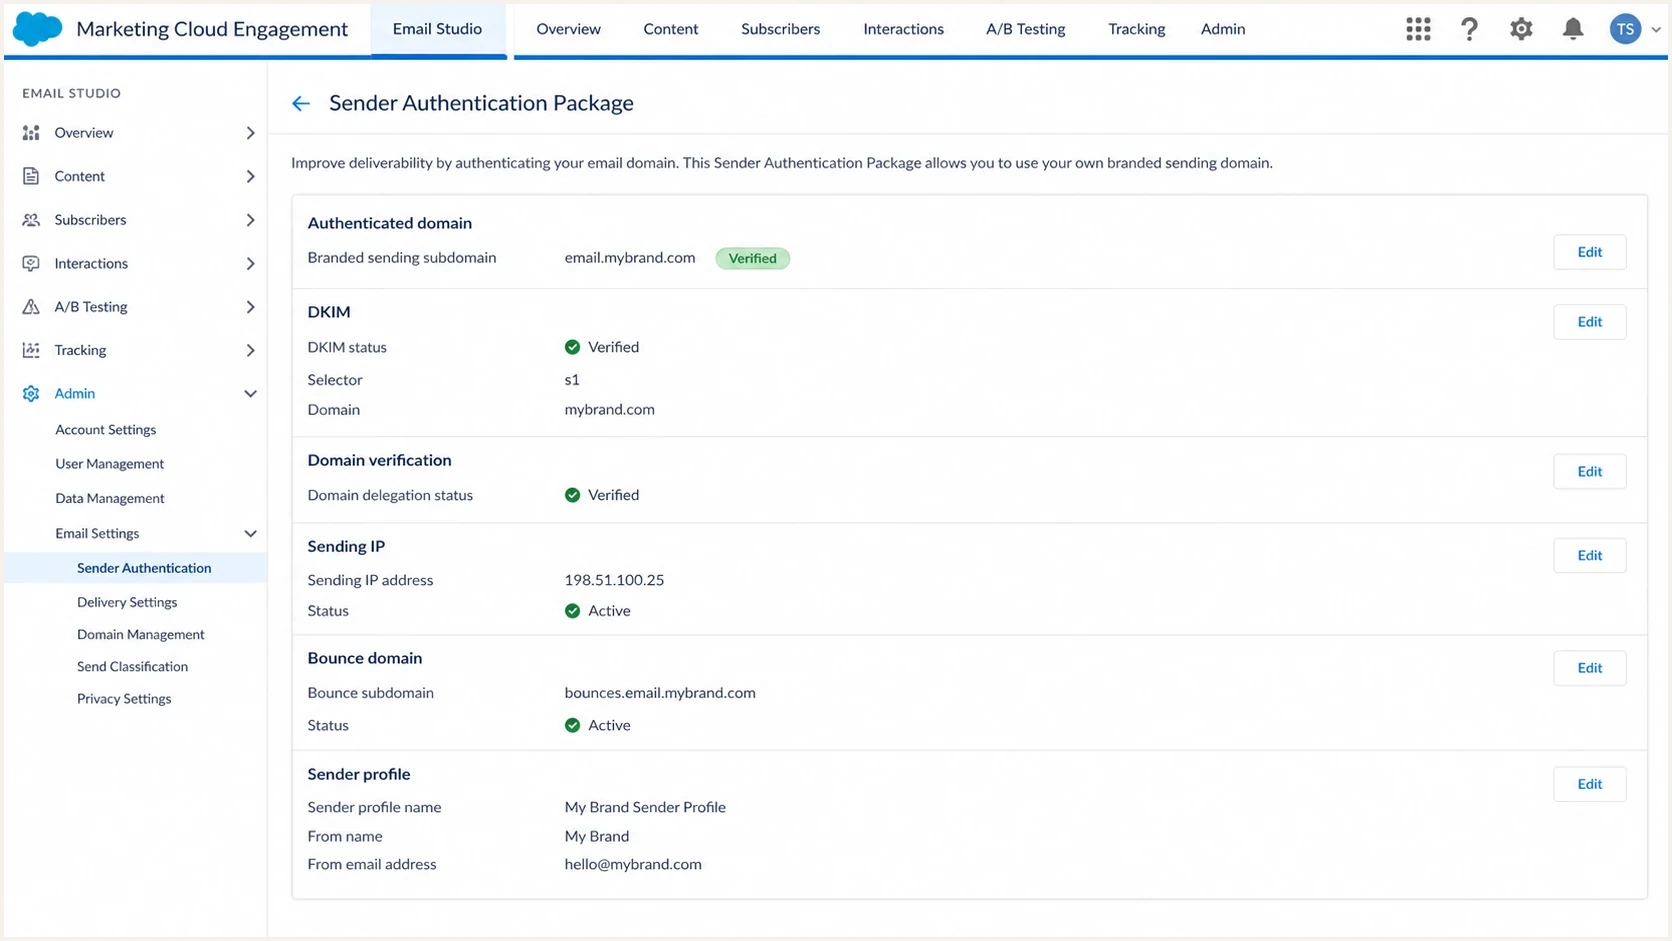The width and height of the screenshot is (1672, 941).
Task: Open User Management in sidebar
Action: 109,464
